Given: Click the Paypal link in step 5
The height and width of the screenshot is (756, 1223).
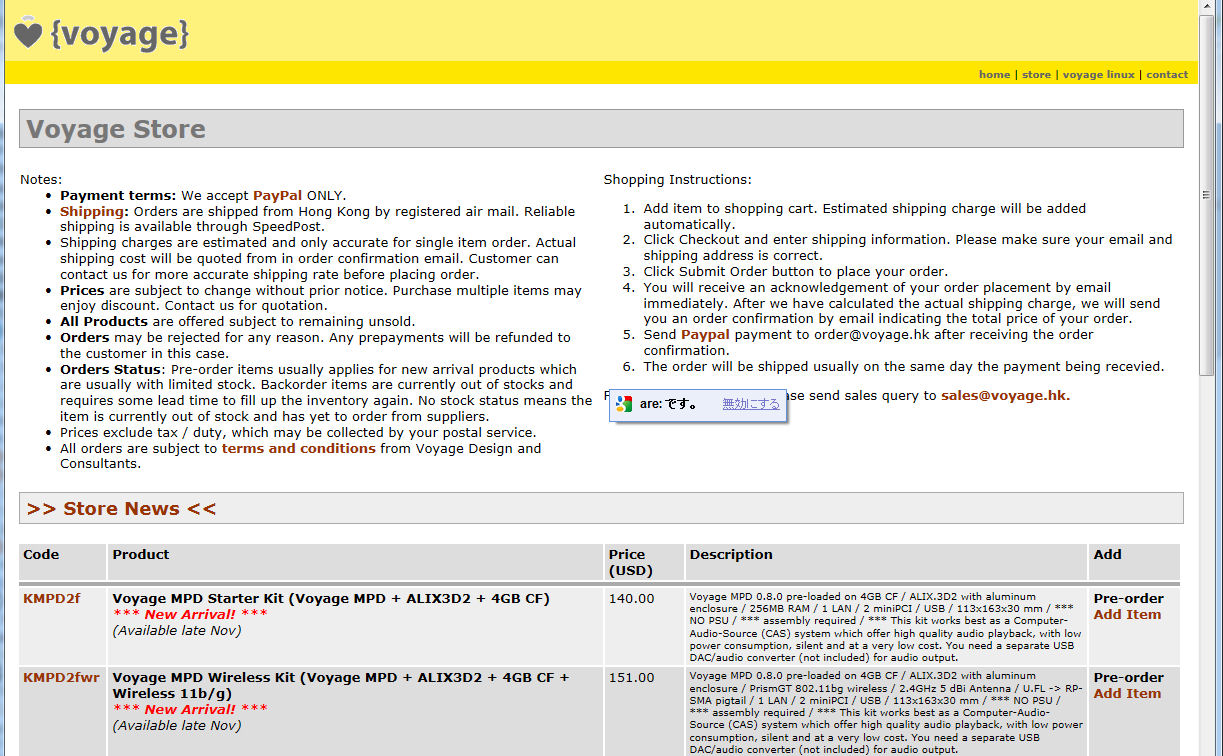Looking at the screenshot, I should (705, 334).
